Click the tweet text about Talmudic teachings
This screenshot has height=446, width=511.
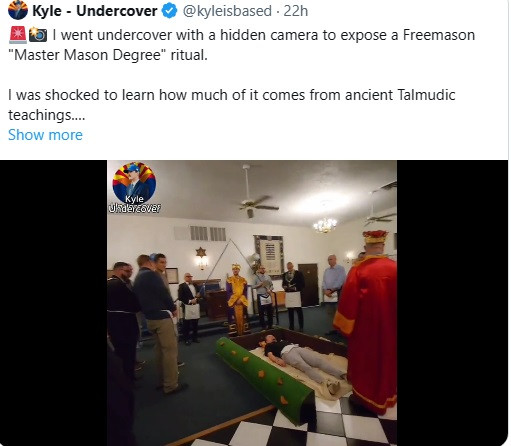pyautogui.click(x=232, y=105)
